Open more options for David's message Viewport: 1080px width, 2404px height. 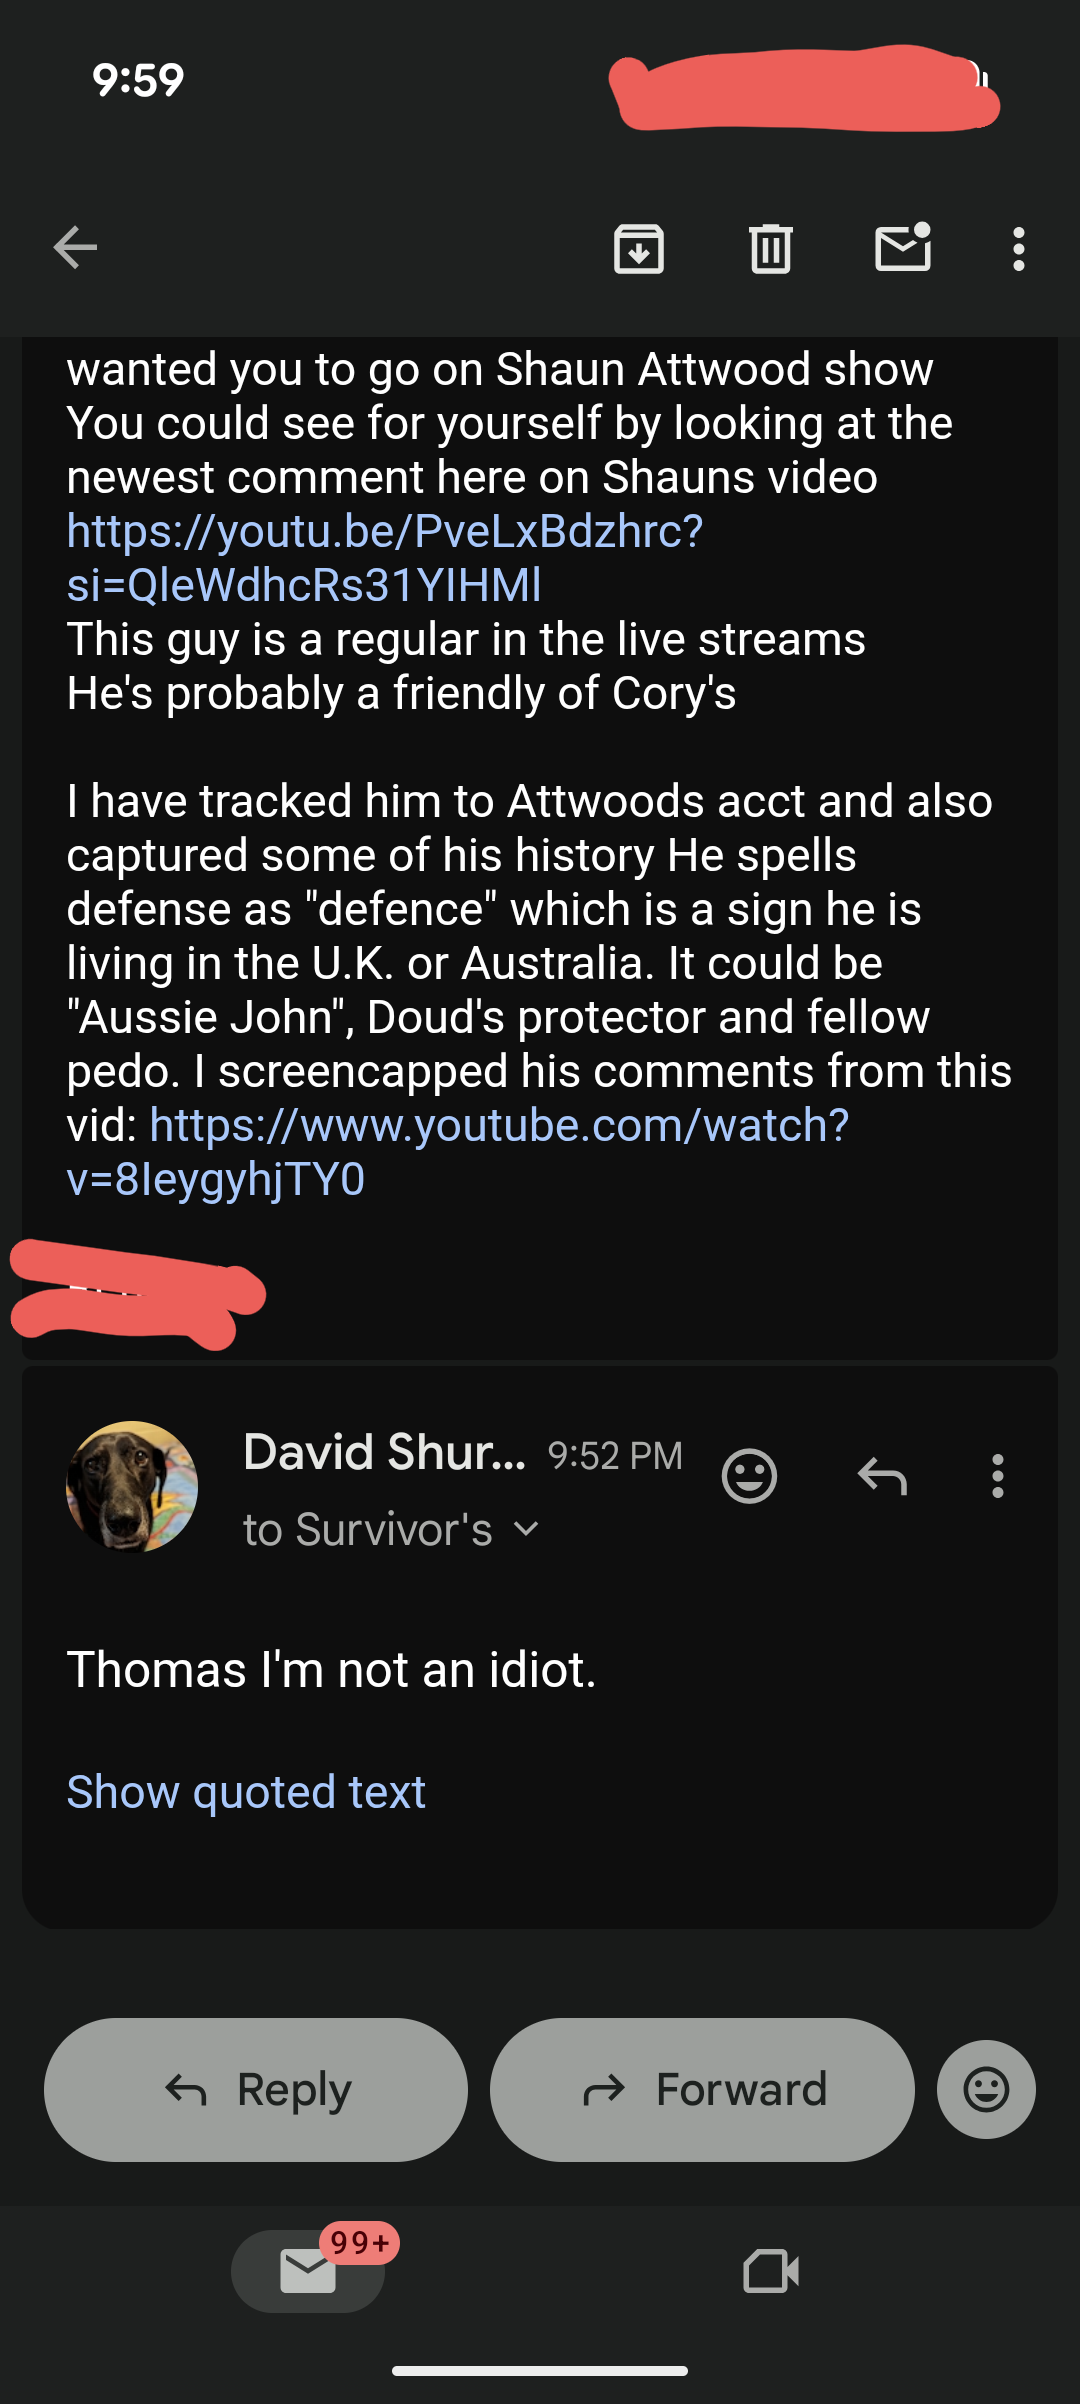997,1476
